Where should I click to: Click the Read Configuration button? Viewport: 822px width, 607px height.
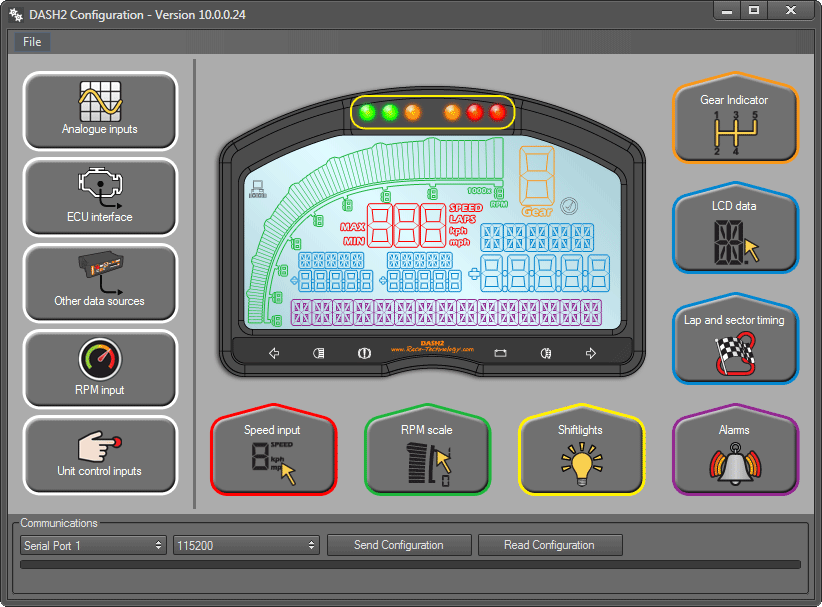(549, 545)
